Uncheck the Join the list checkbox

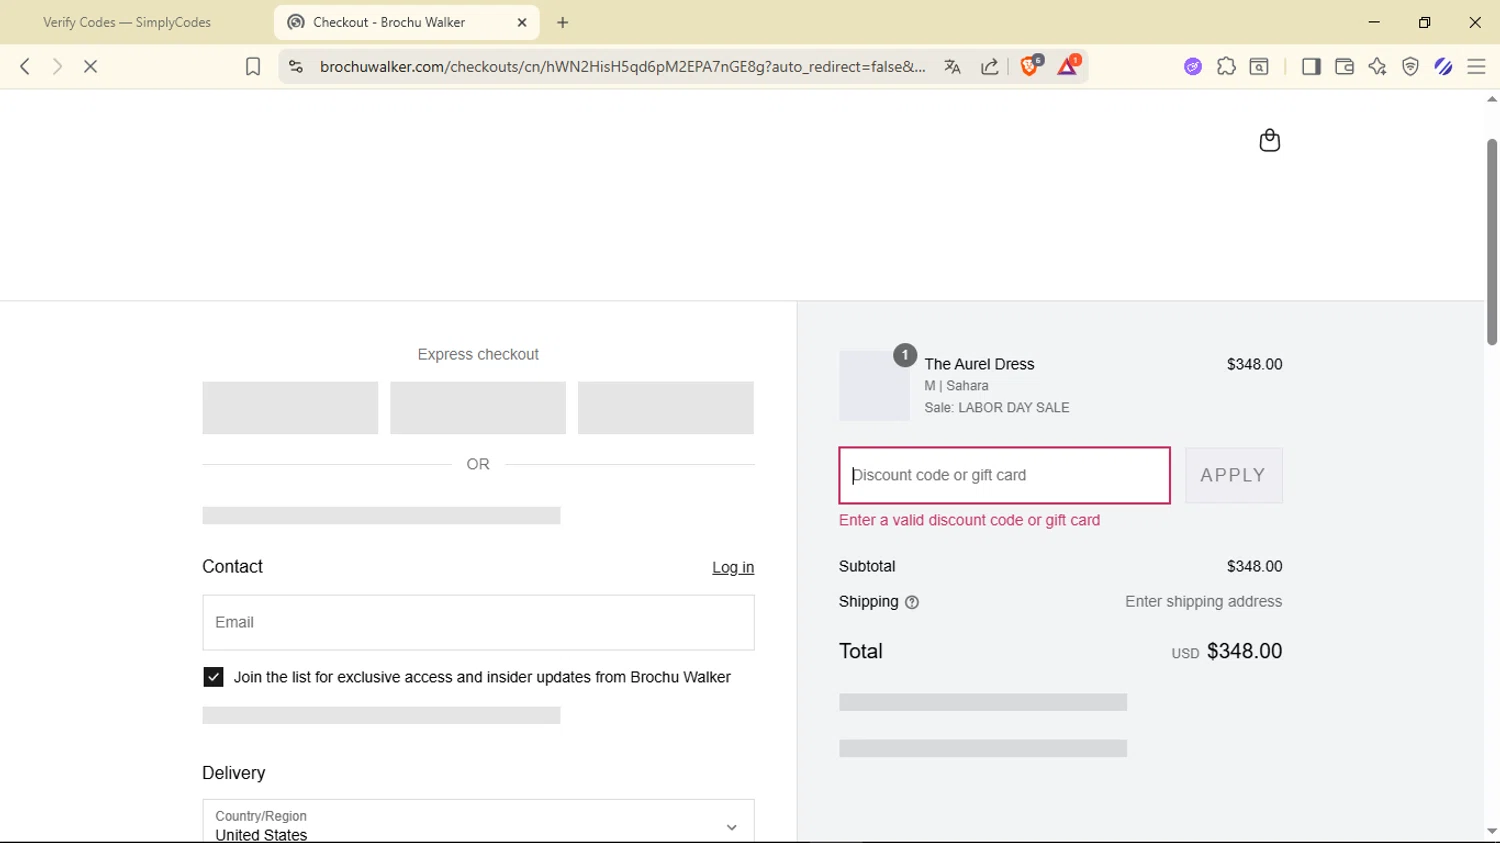[213, 677]
